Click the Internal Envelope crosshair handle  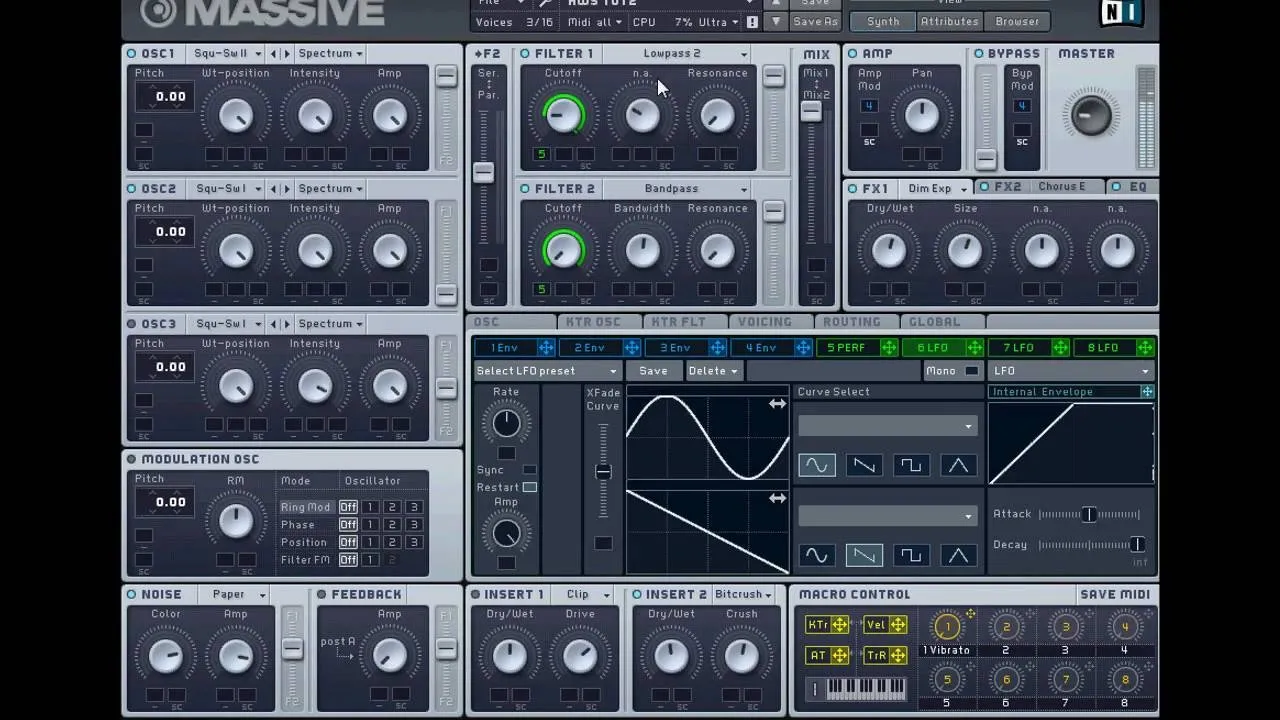coord(1147,392)
